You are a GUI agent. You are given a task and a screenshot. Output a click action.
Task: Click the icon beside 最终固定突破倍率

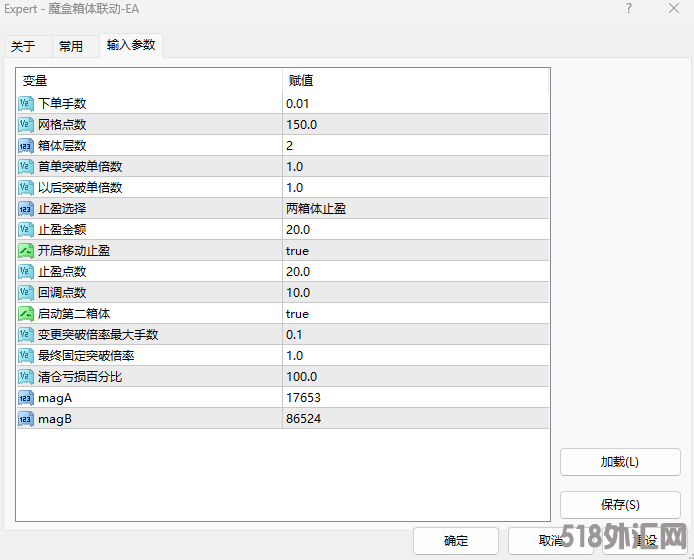26,356
